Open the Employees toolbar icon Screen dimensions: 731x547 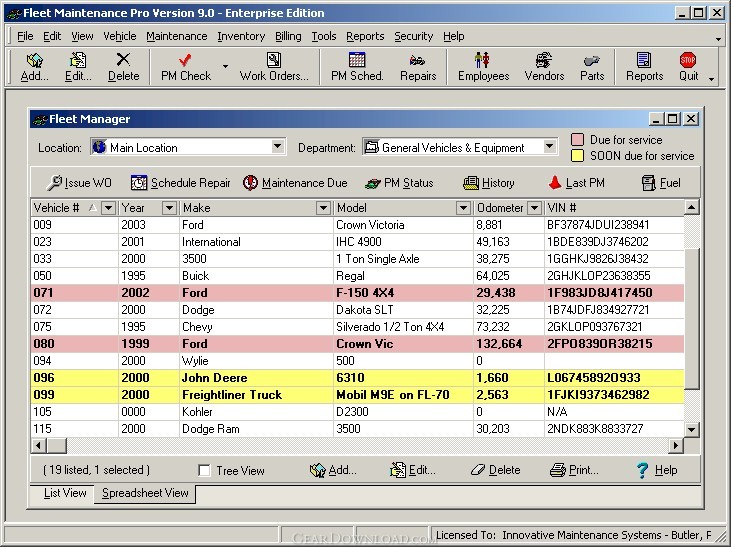point(483,67)
